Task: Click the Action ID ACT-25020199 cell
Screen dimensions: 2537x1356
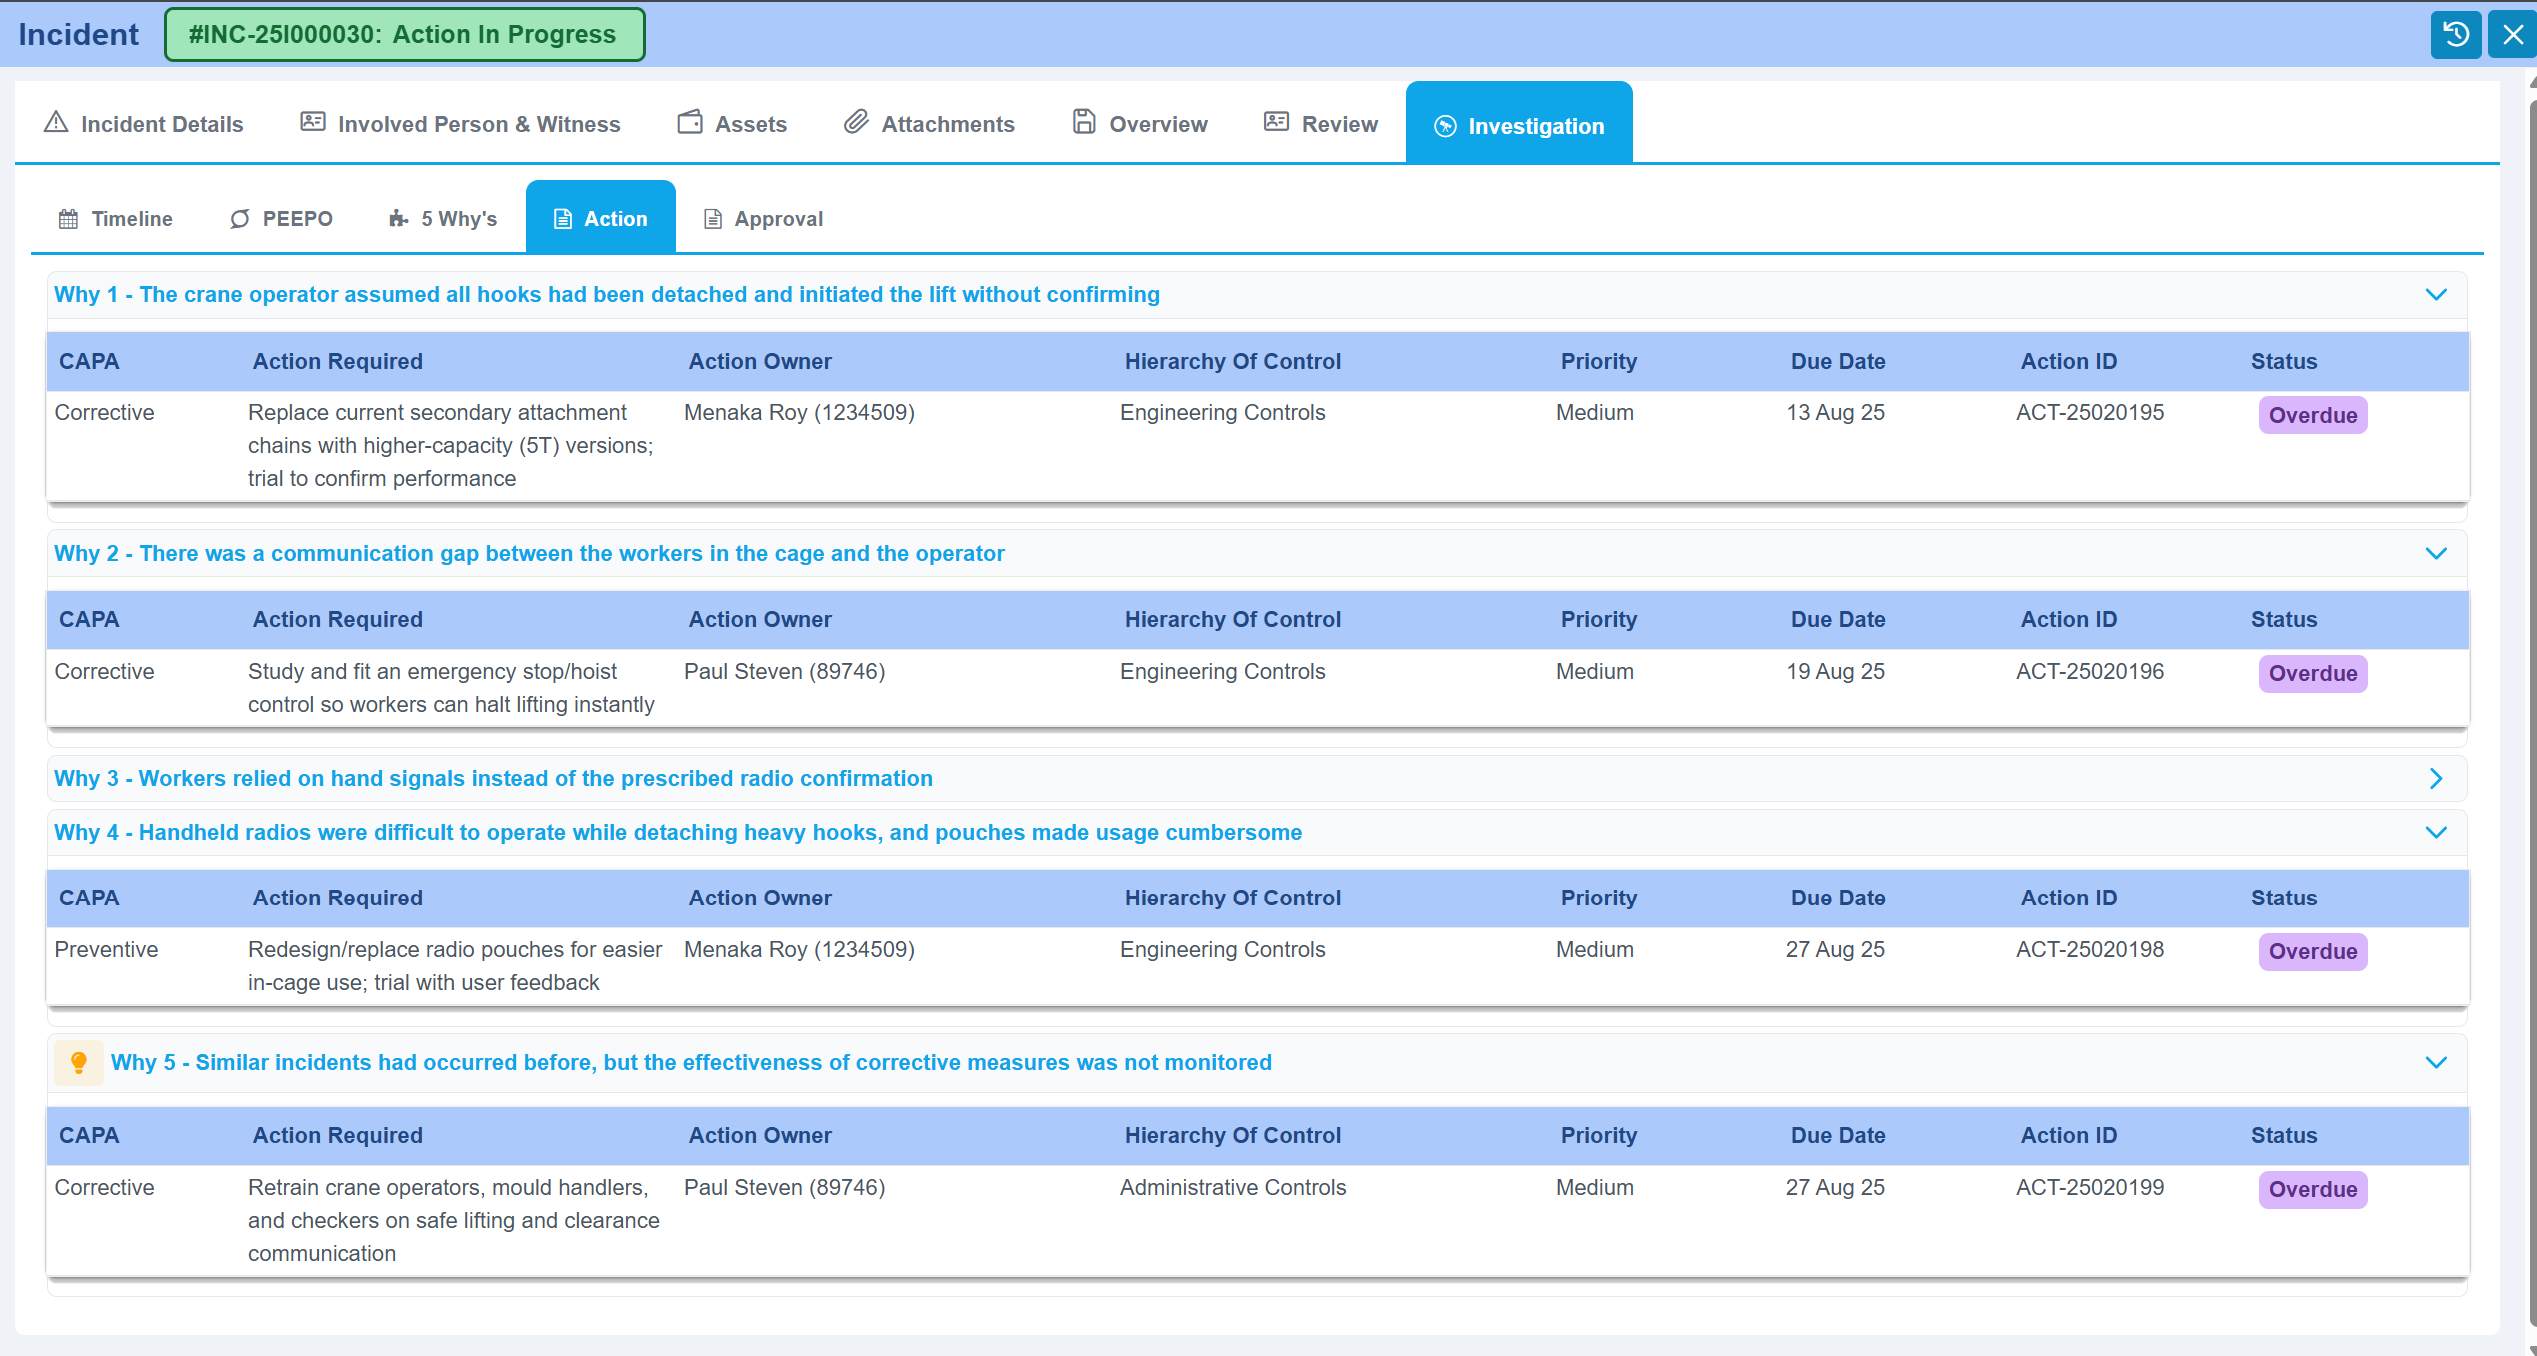Action: [x=2089, y=1188]
